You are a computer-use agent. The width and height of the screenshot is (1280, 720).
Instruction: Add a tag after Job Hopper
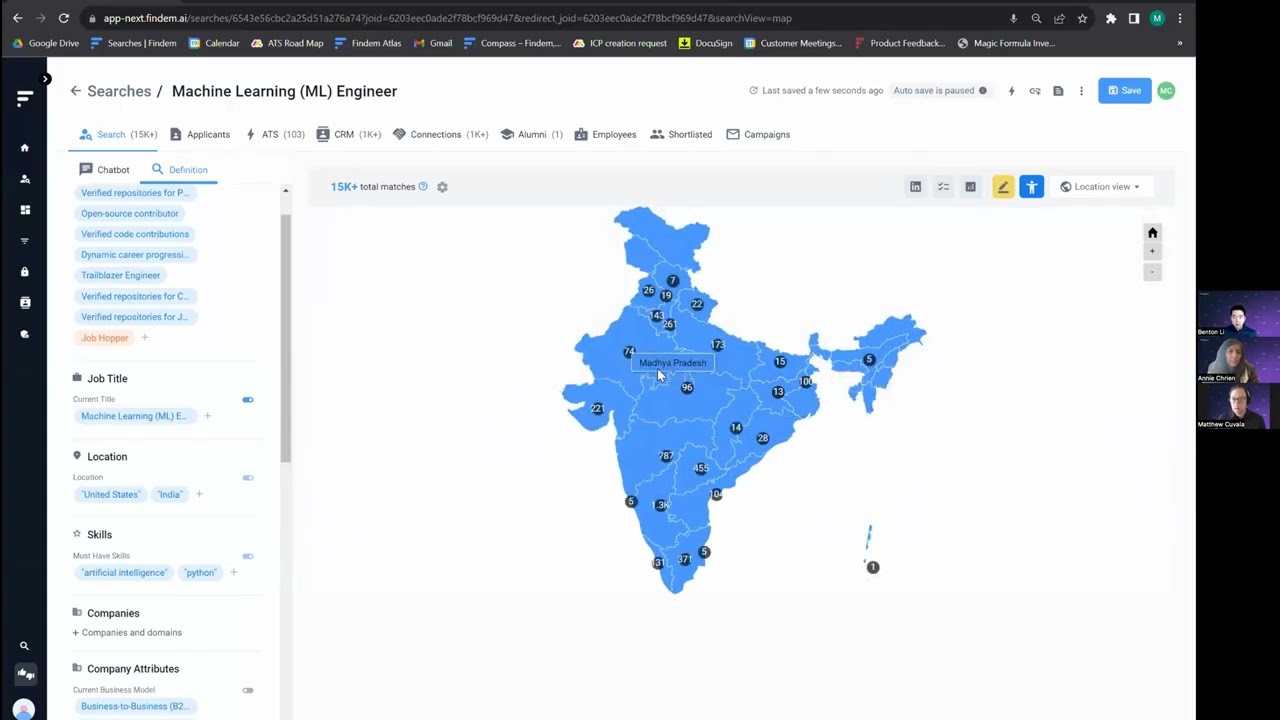click(x=144, y=338)
